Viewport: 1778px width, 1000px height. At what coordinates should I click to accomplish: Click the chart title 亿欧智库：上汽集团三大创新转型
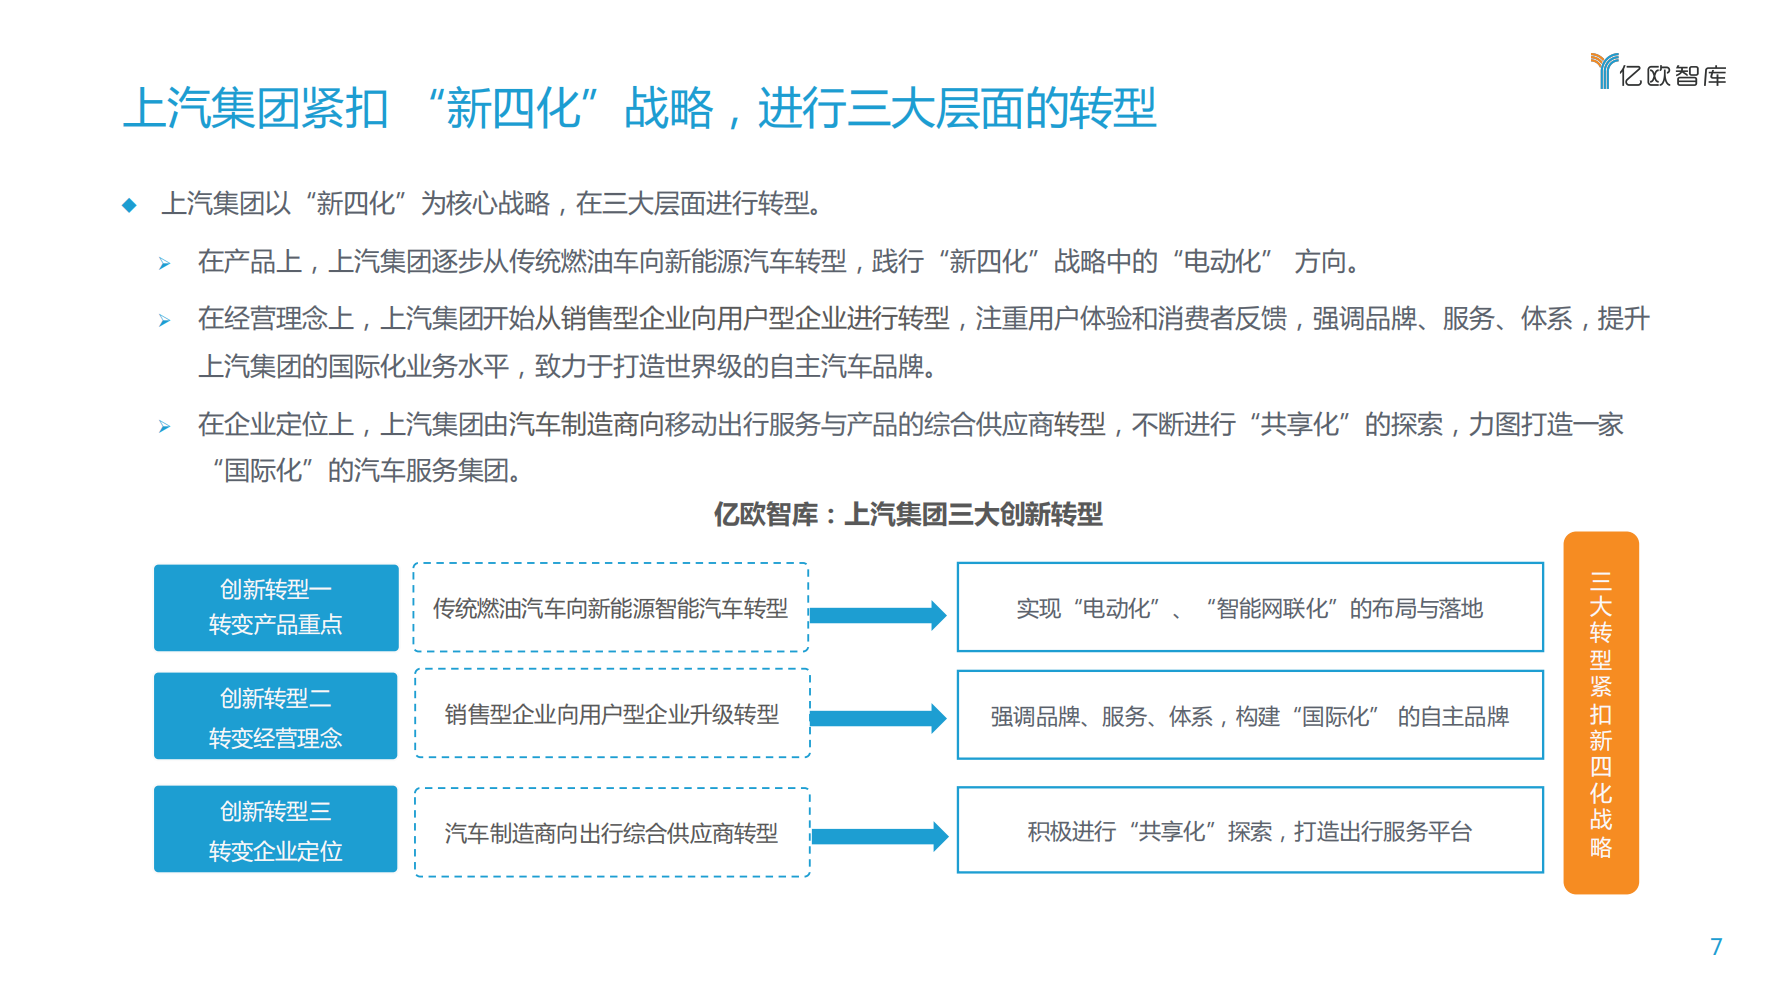click(908, 515)
